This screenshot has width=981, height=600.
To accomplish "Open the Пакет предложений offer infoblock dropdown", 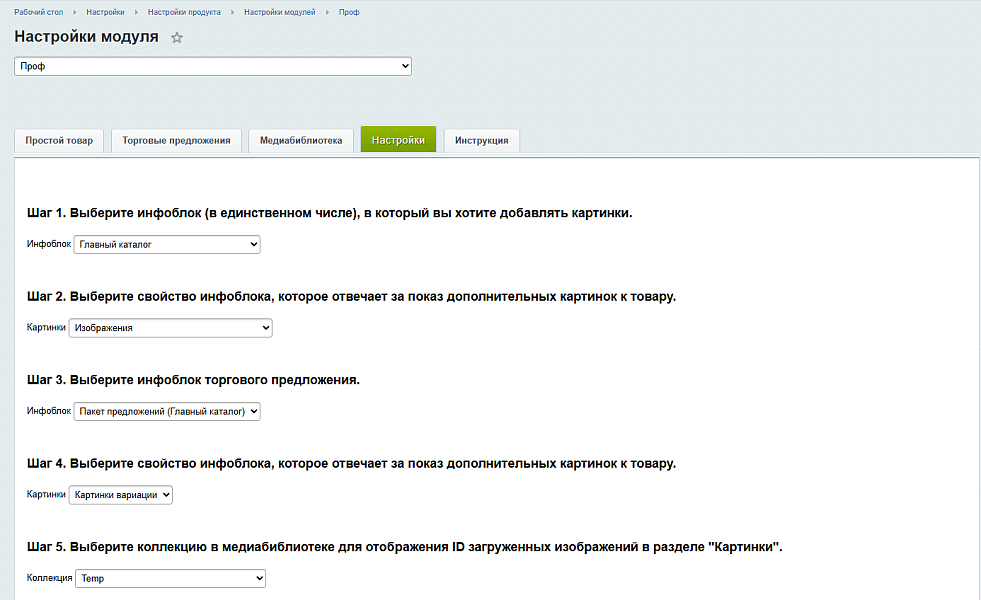I will [x=166, y=411].
